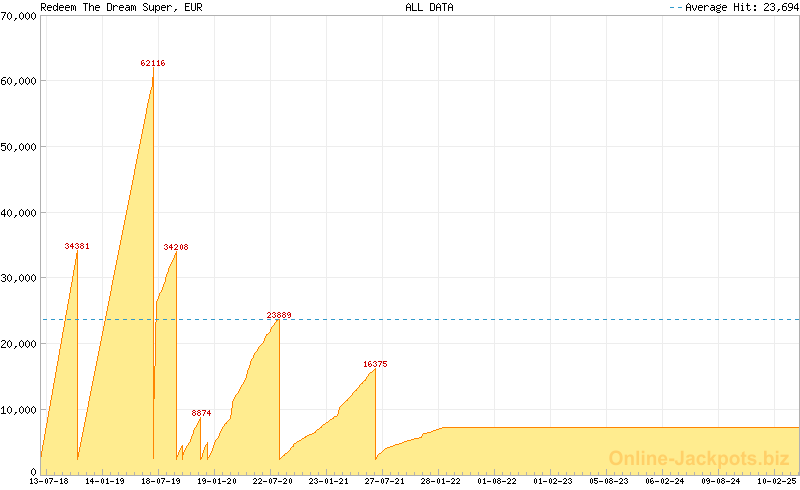Click the 34208 peak label
The image size is (800, 490).
point(176,247)
